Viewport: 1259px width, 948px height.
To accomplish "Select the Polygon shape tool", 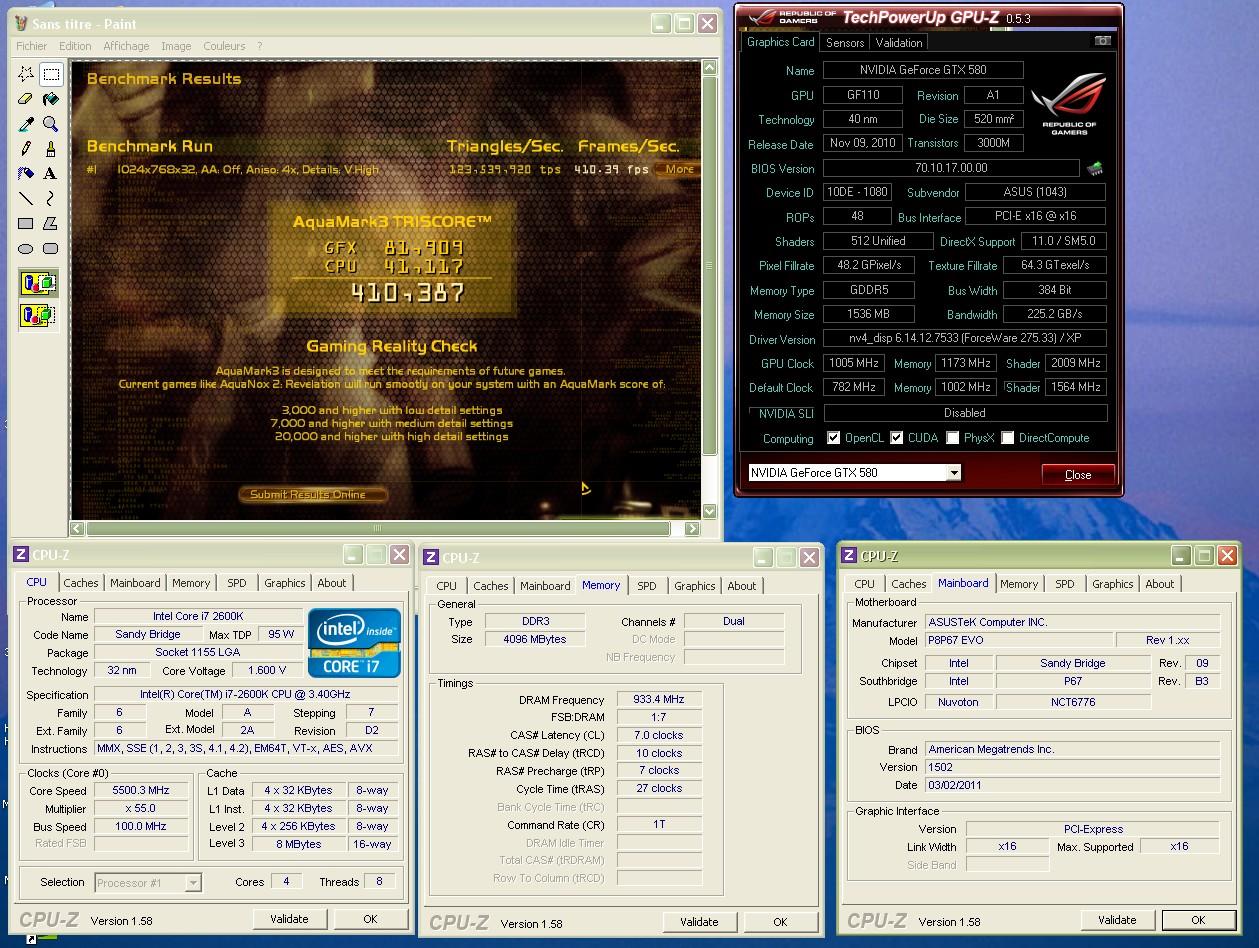I will (x=51, y=224).
